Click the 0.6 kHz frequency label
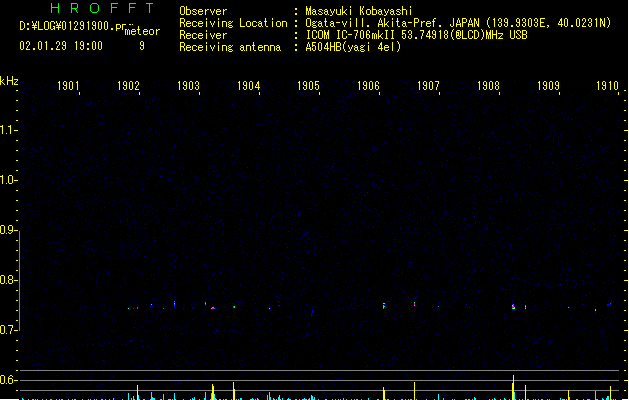629x400 pixels. coord(8,380)
